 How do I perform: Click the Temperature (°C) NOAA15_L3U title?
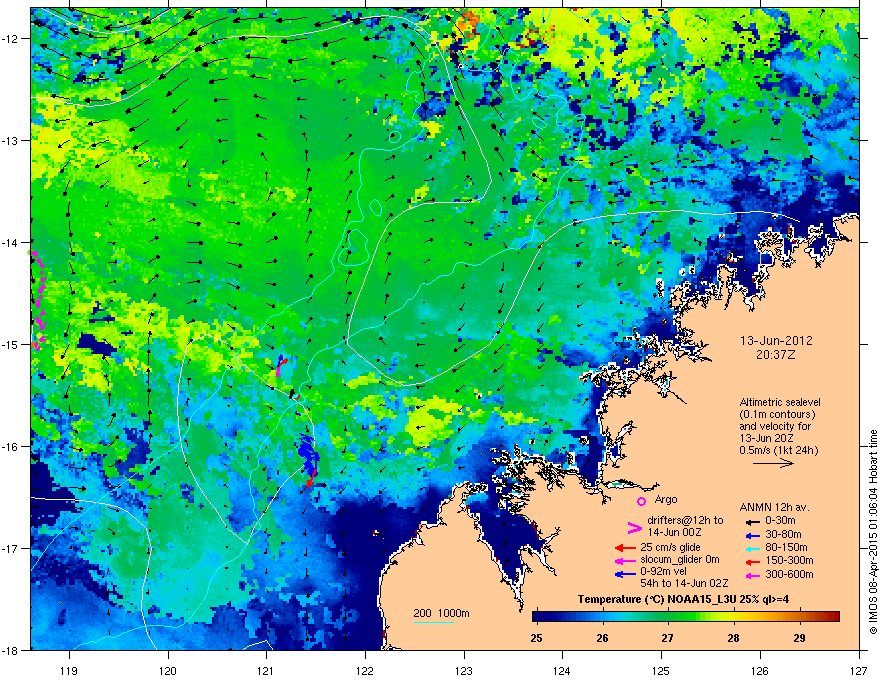pyautogui.click(x=683, y=599)
